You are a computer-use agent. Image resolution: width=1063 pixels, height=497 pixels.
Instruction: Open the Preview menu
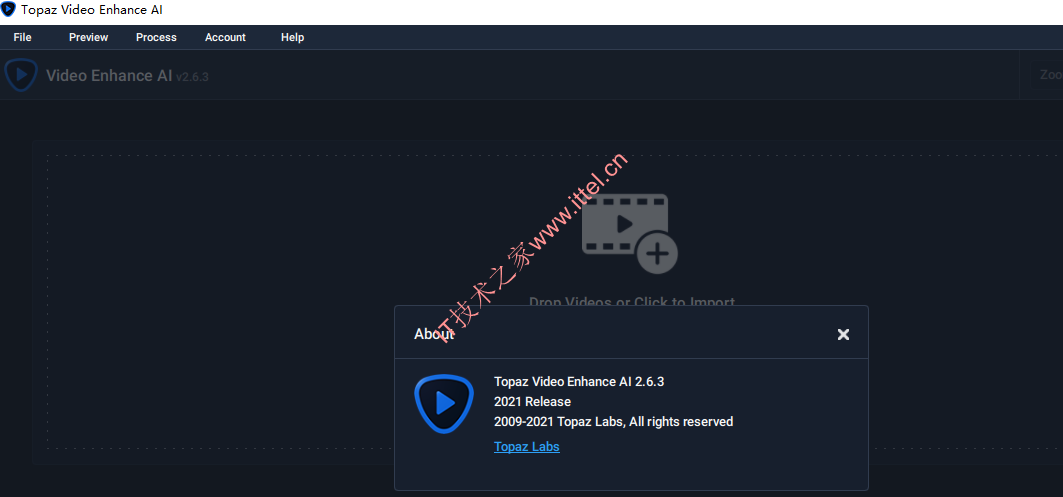pos(88,37)
